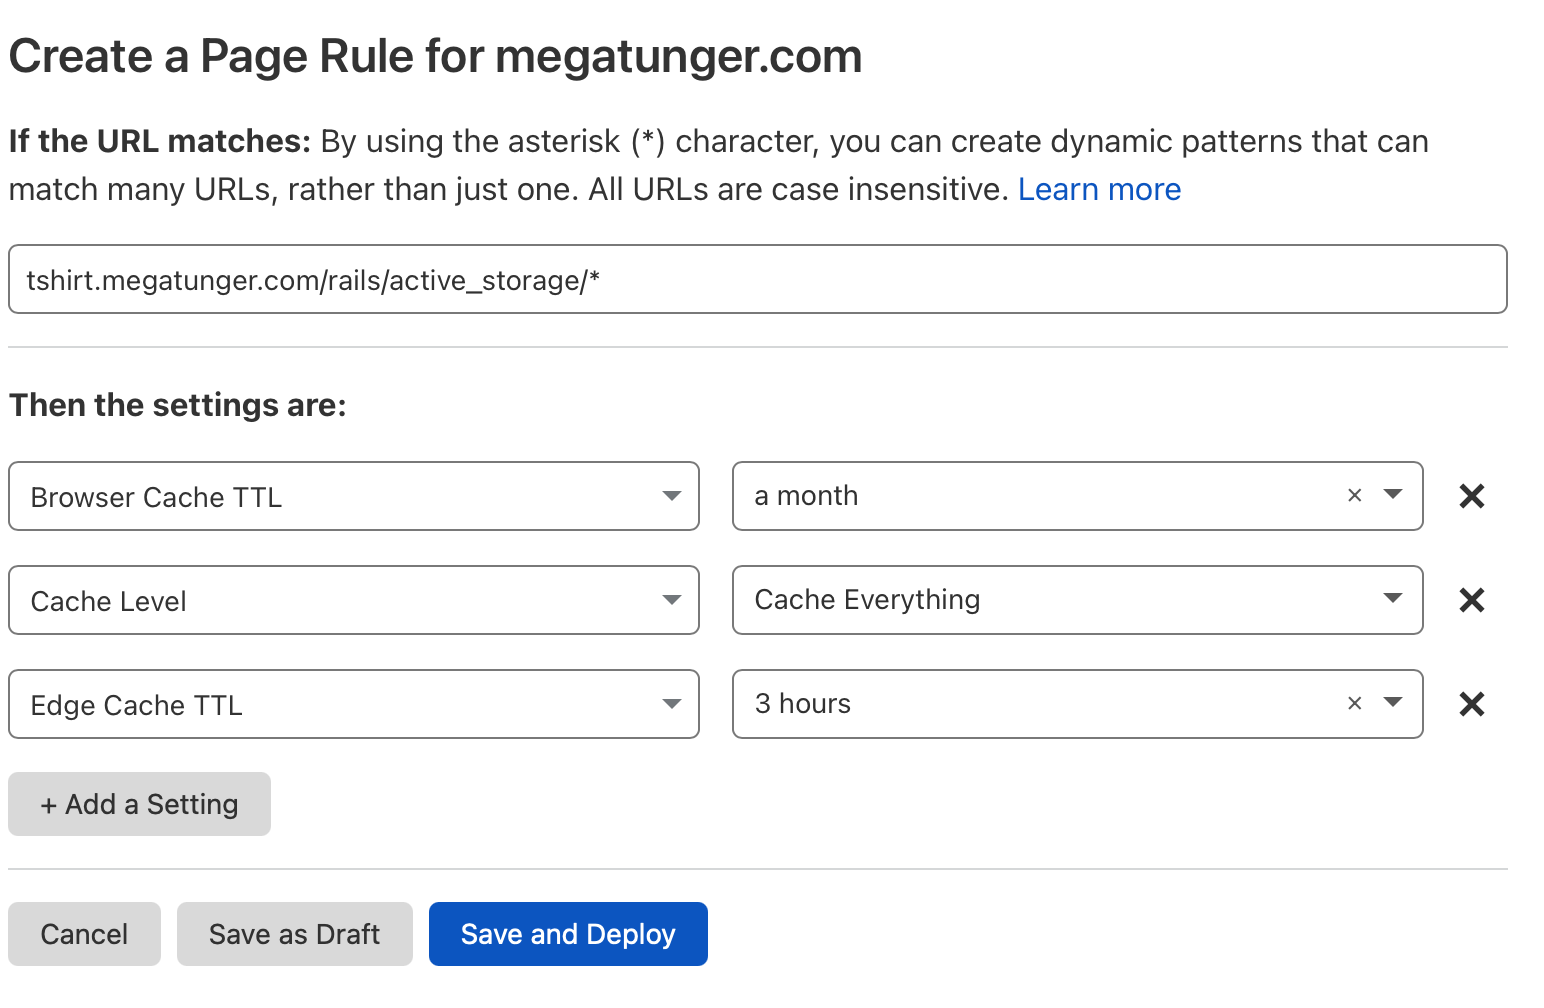Focus the URL pattern input field

[757, 280]
